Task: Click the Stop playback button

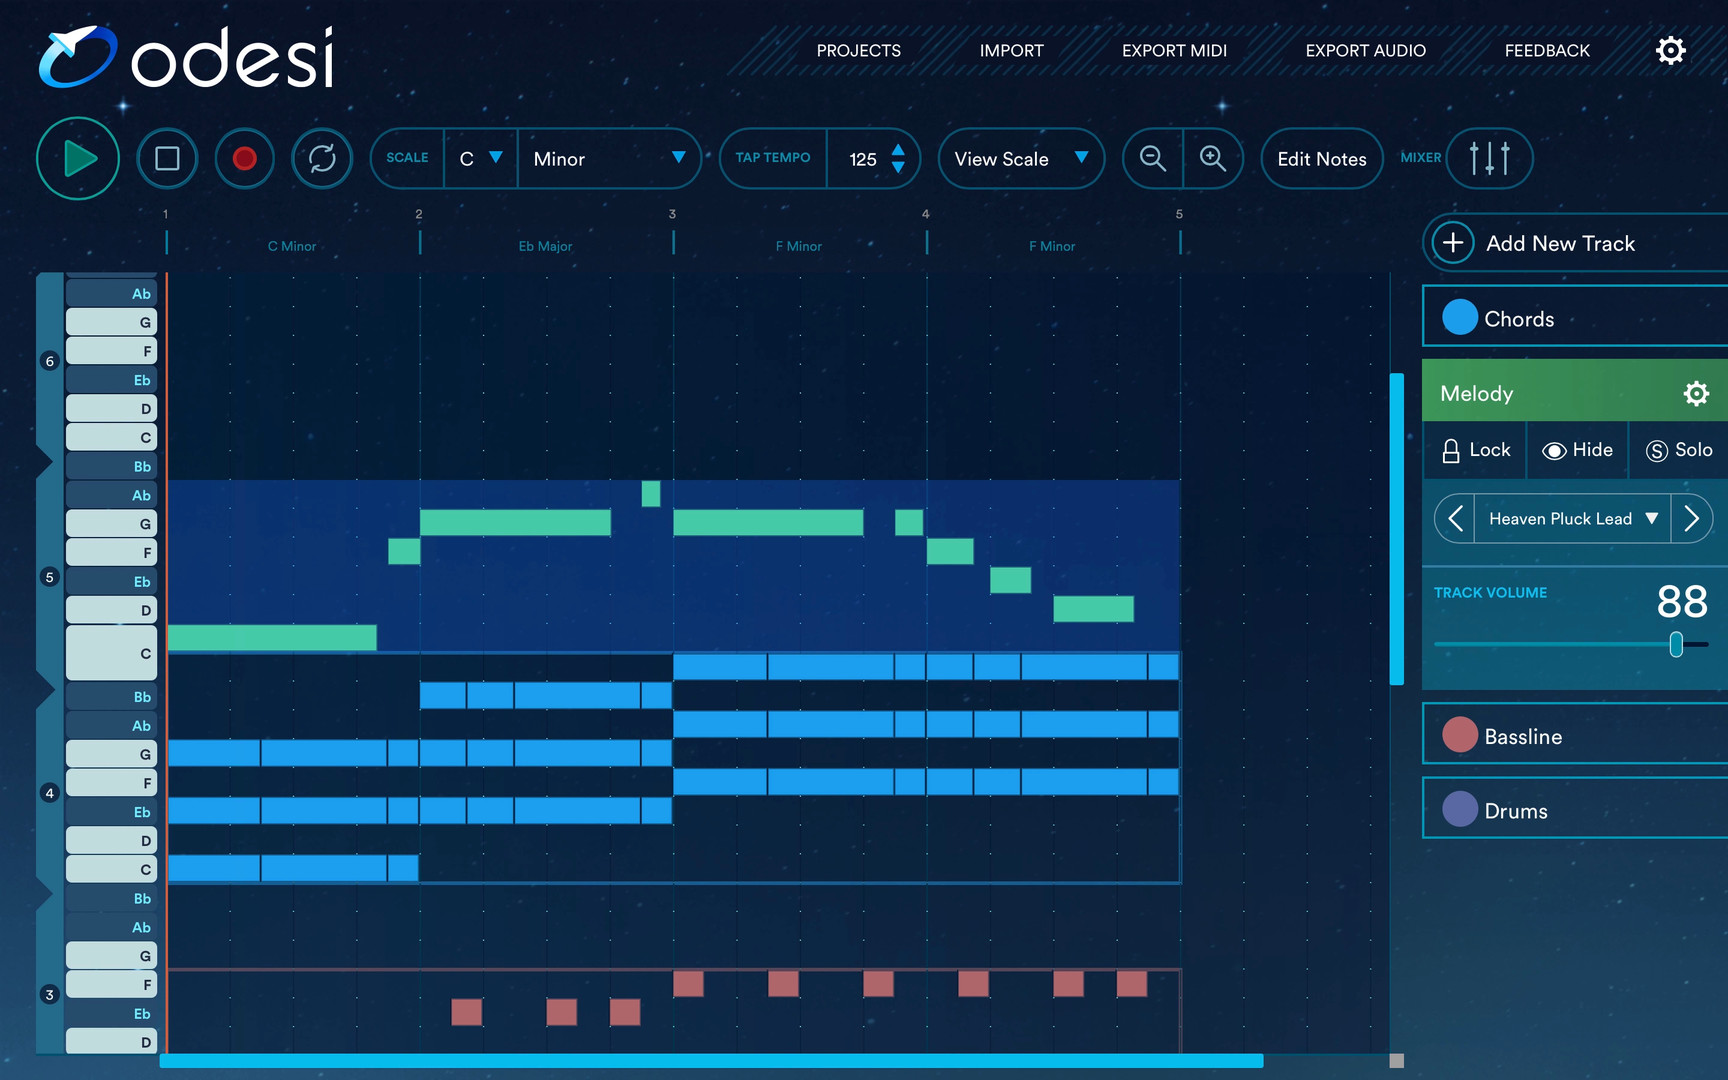Action: (167, 158)
